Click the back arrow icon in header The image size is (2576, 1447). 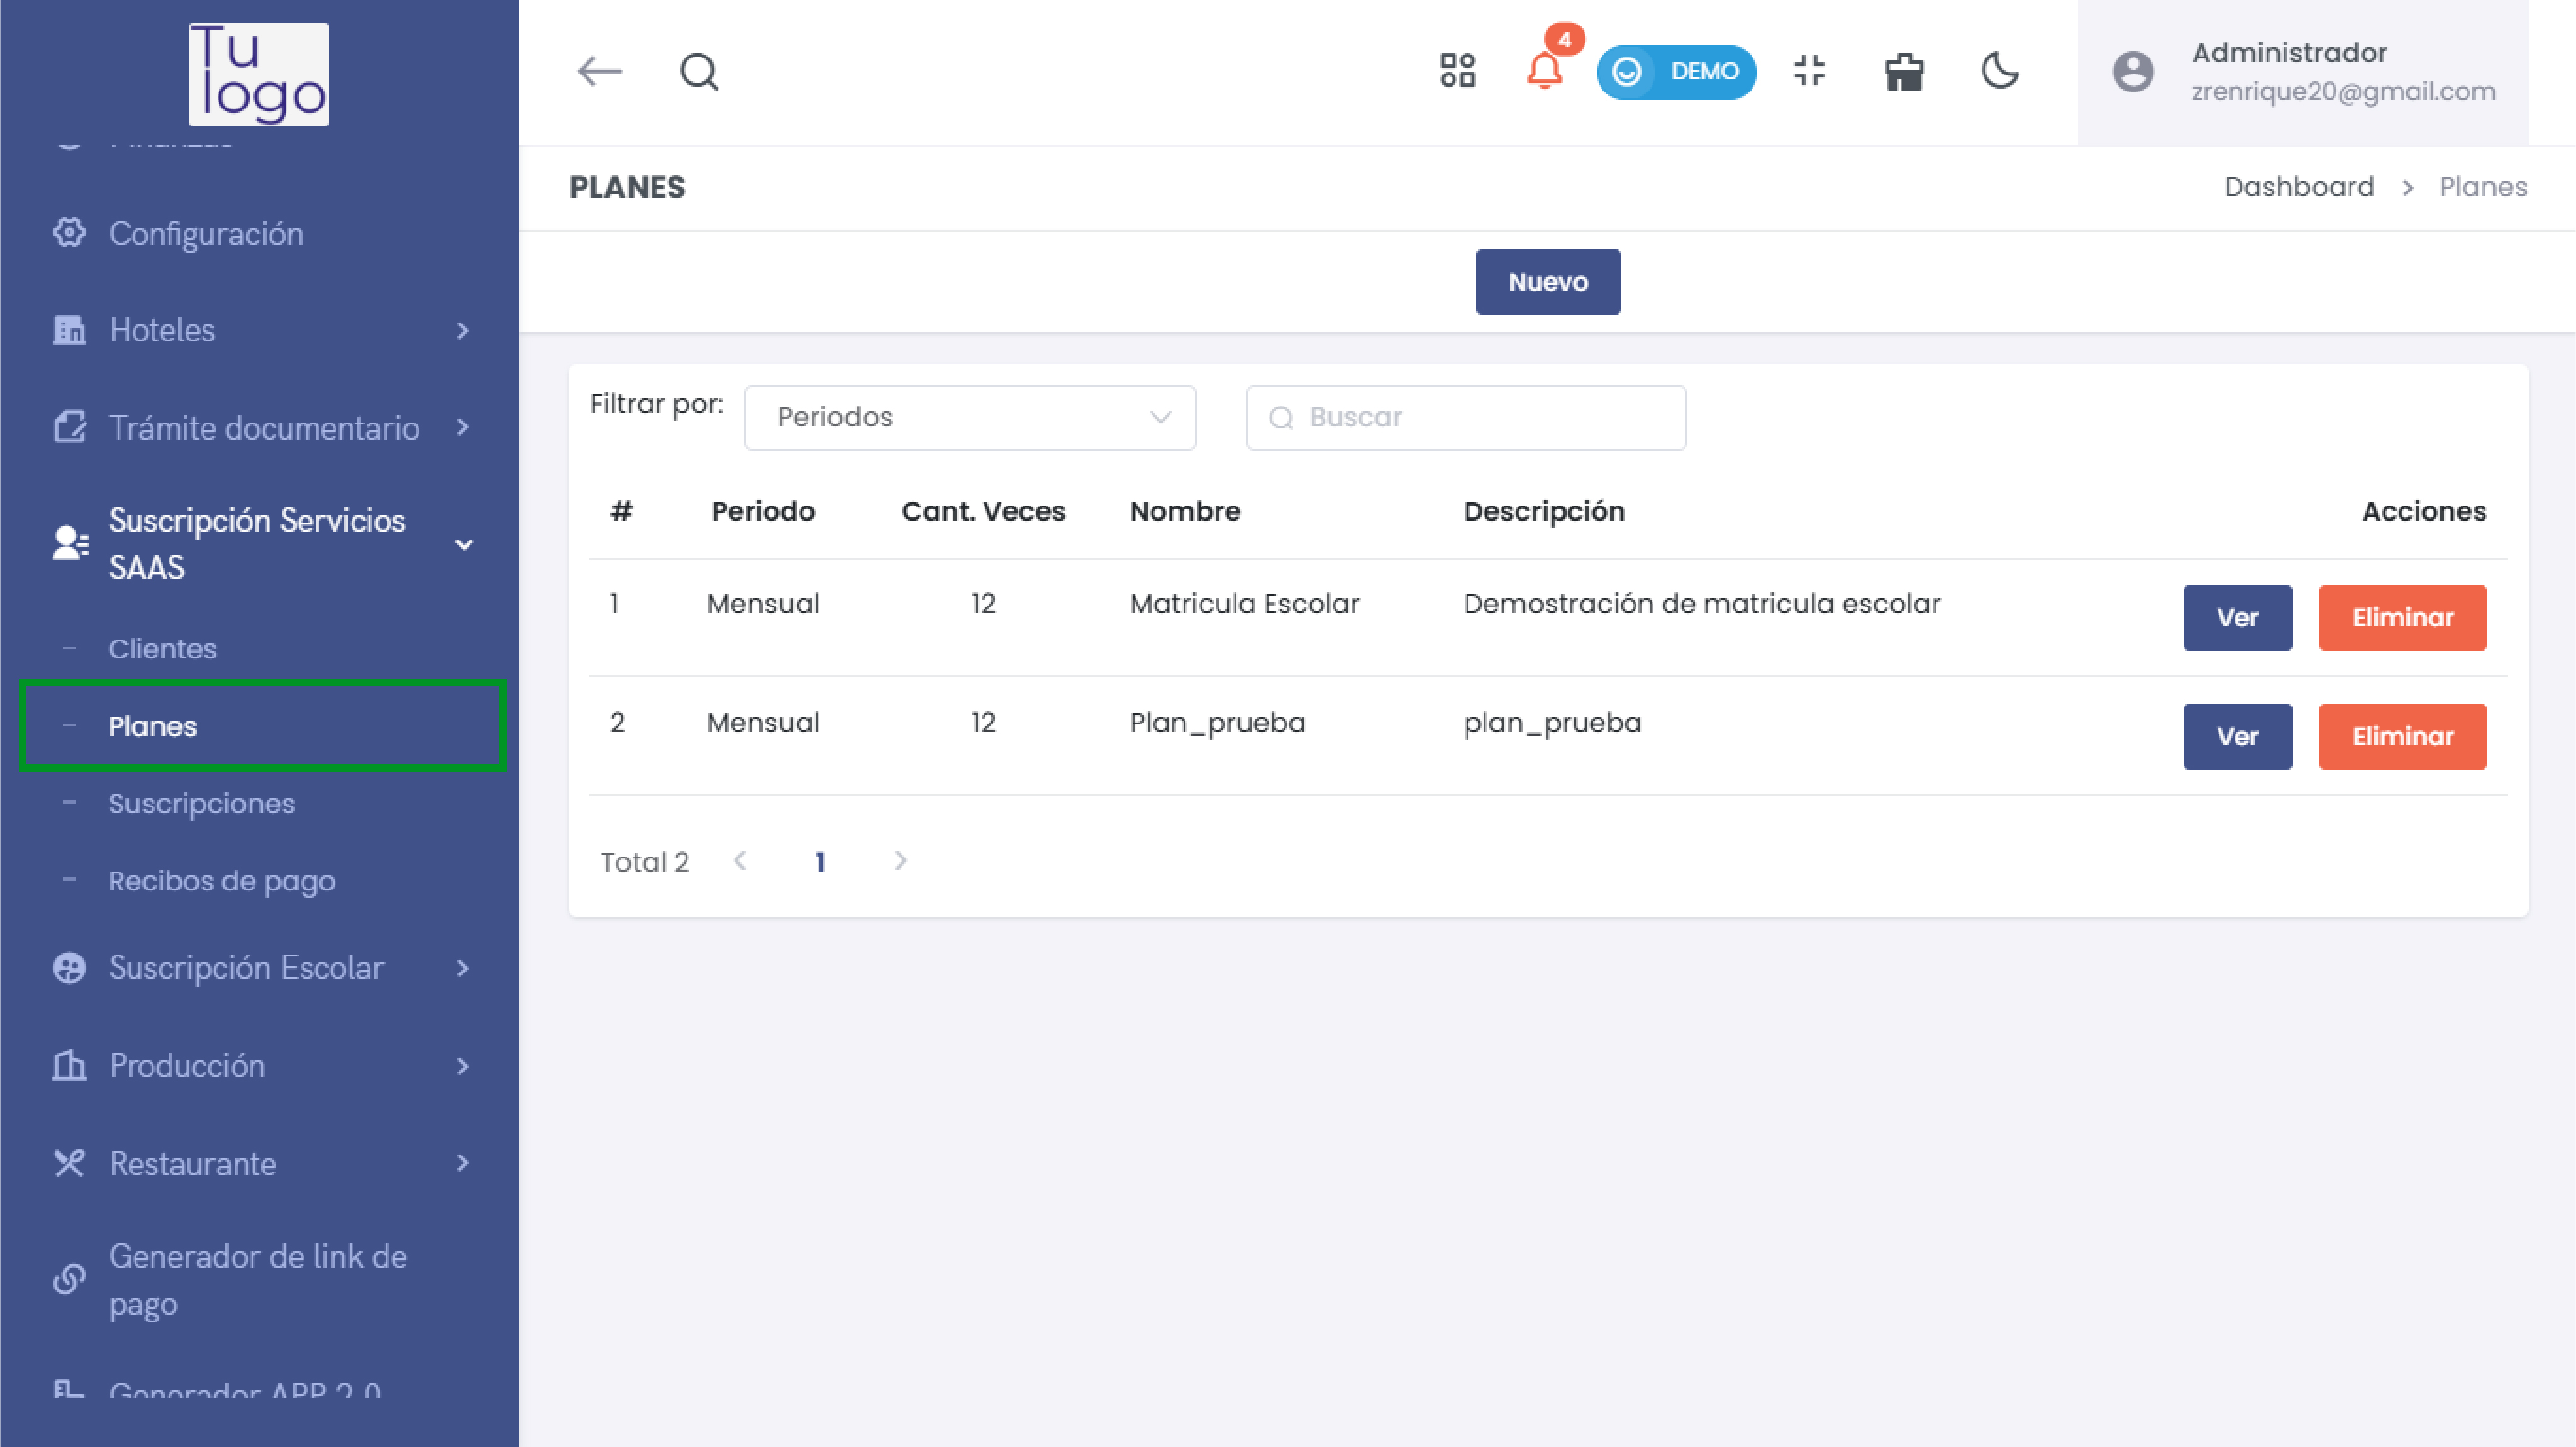tap(600, 72)
